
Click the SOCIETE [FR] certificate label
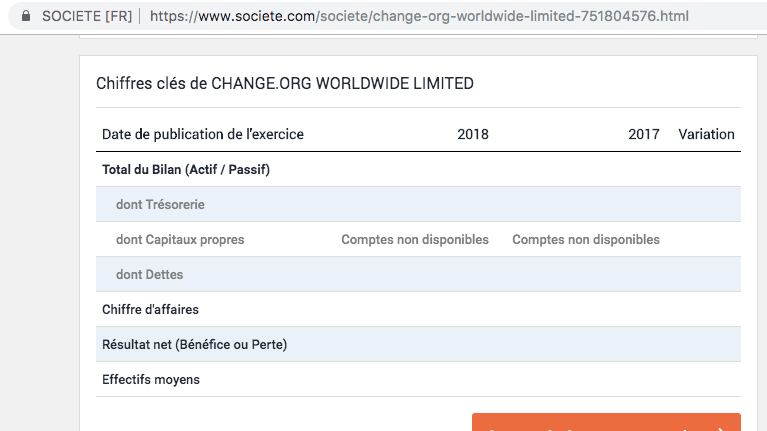tap(84, 17)
